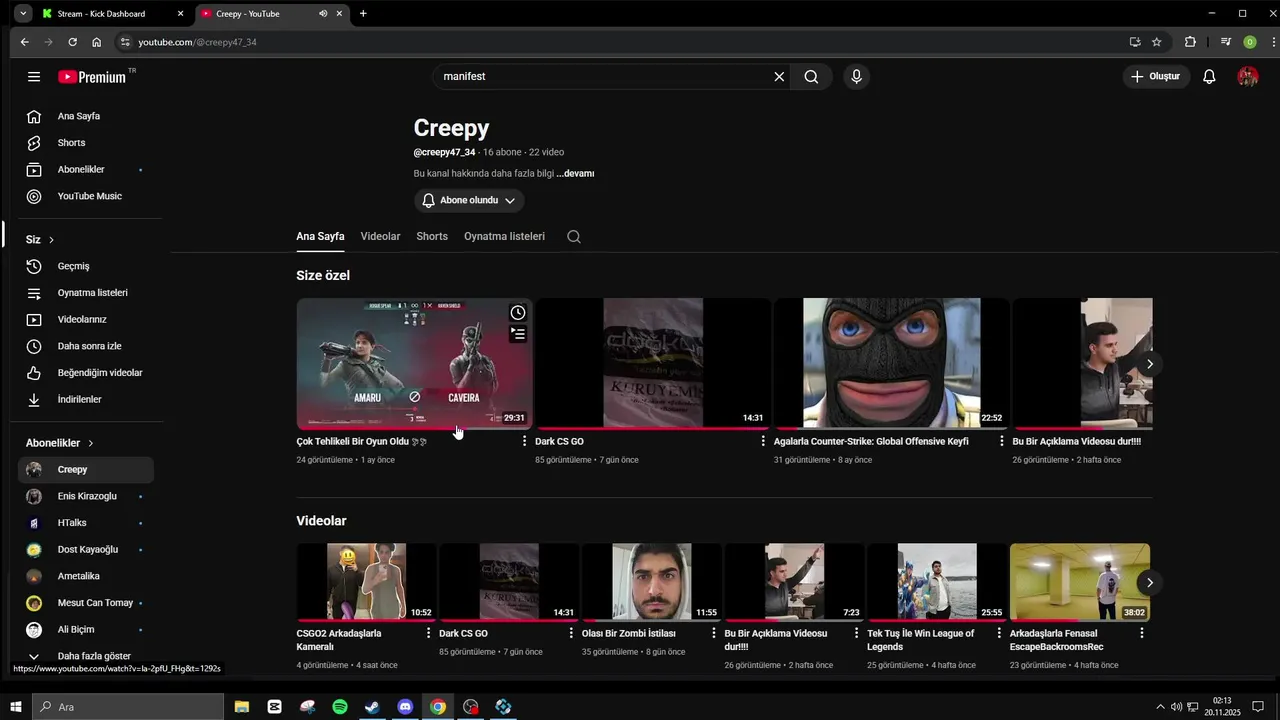Show next videos in Videolar carousel
The image size is (1280, 720).
1150,582
